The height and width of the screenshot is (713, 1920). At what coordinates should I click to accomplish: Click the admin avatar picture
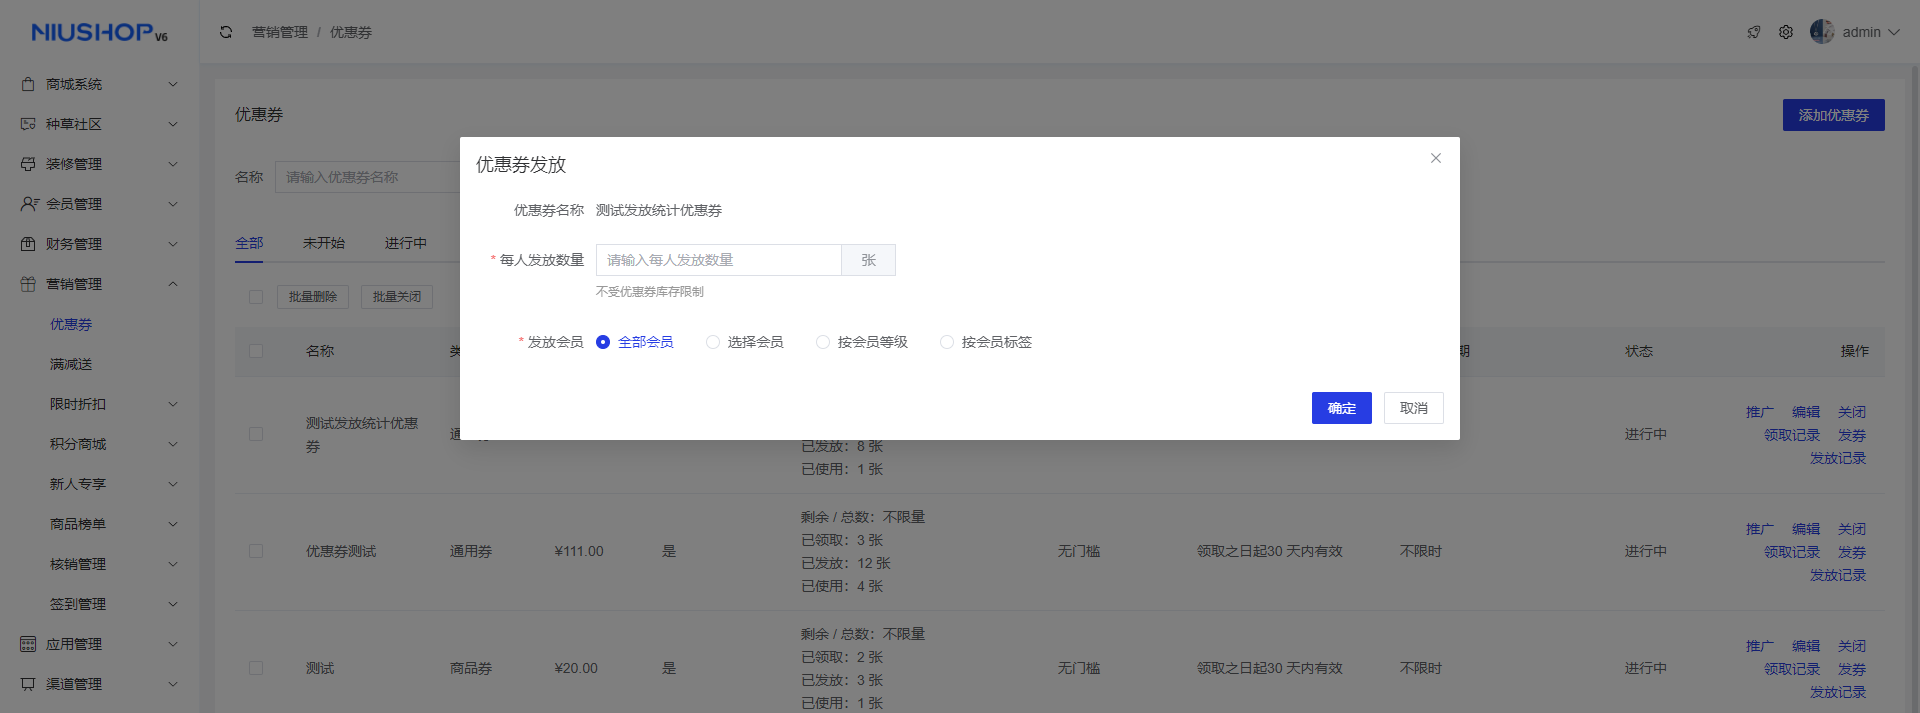(1822, 32)
